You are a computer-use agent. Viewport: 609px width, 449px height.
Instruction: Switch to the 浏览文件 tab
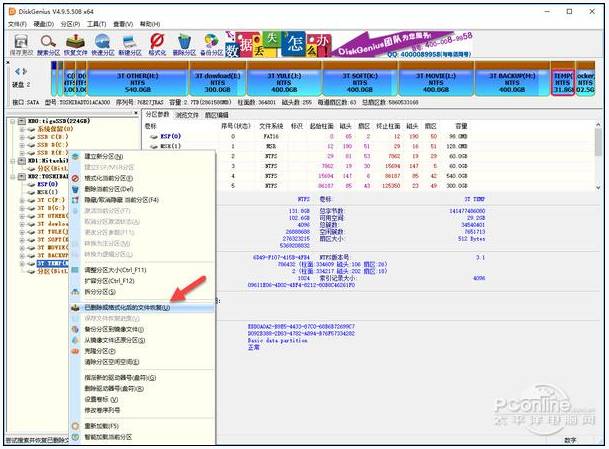coord(187,115)
